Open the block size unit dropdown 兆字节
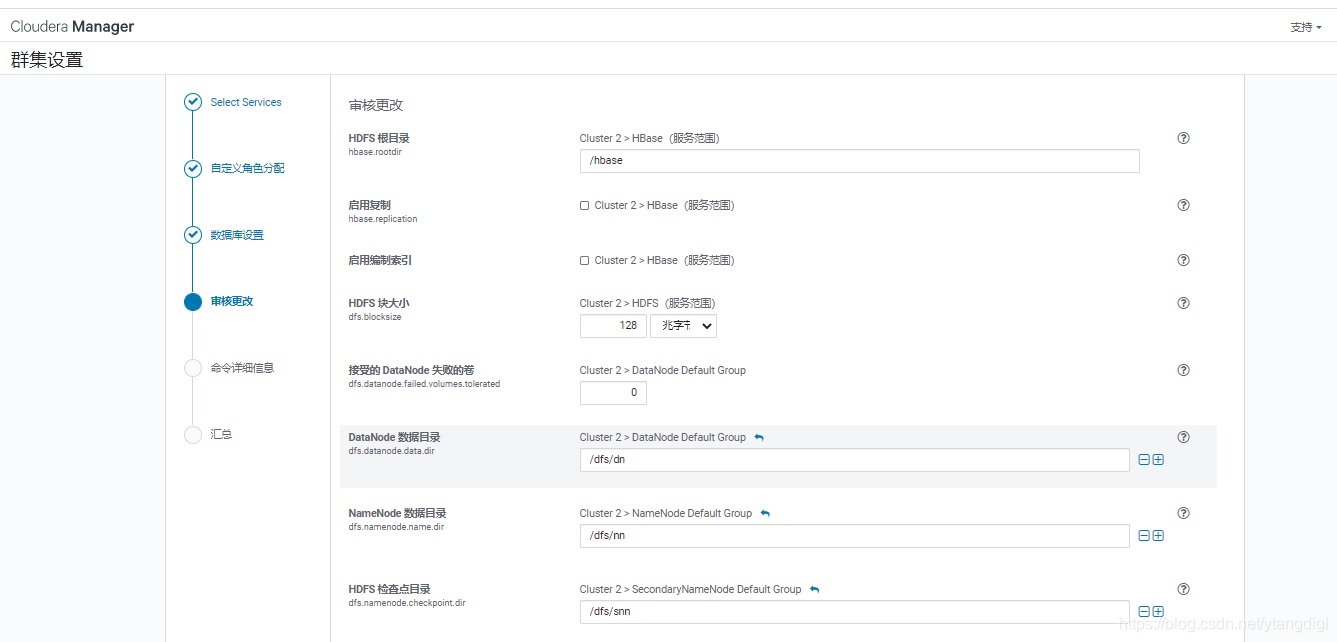This screenshot has height=642, width=1337. (683, 326)
